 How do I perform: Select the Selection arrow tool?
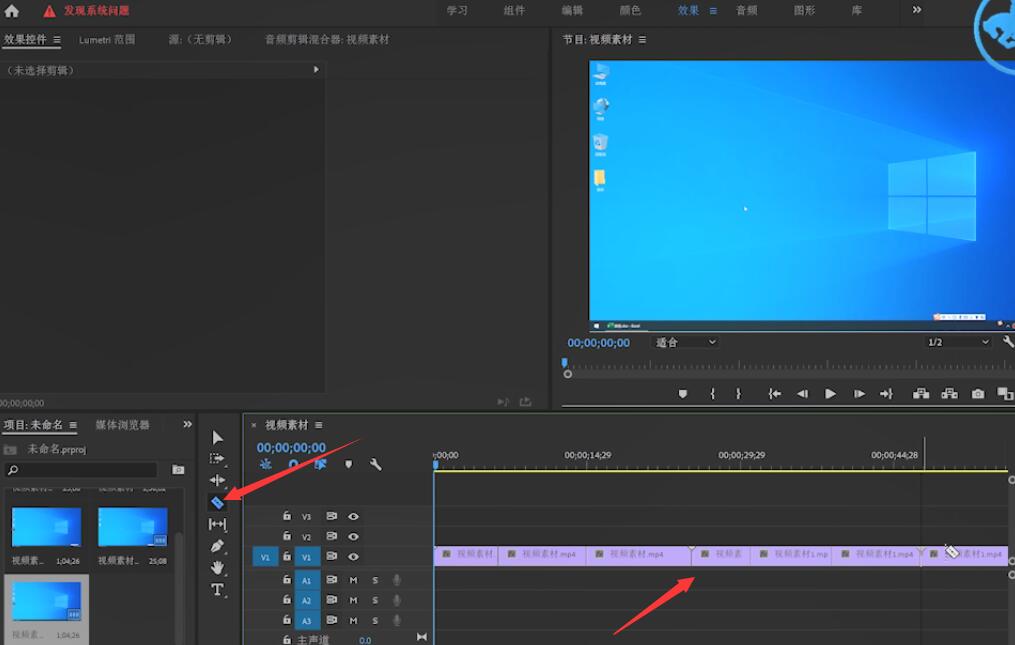click(x=218, y=437)
